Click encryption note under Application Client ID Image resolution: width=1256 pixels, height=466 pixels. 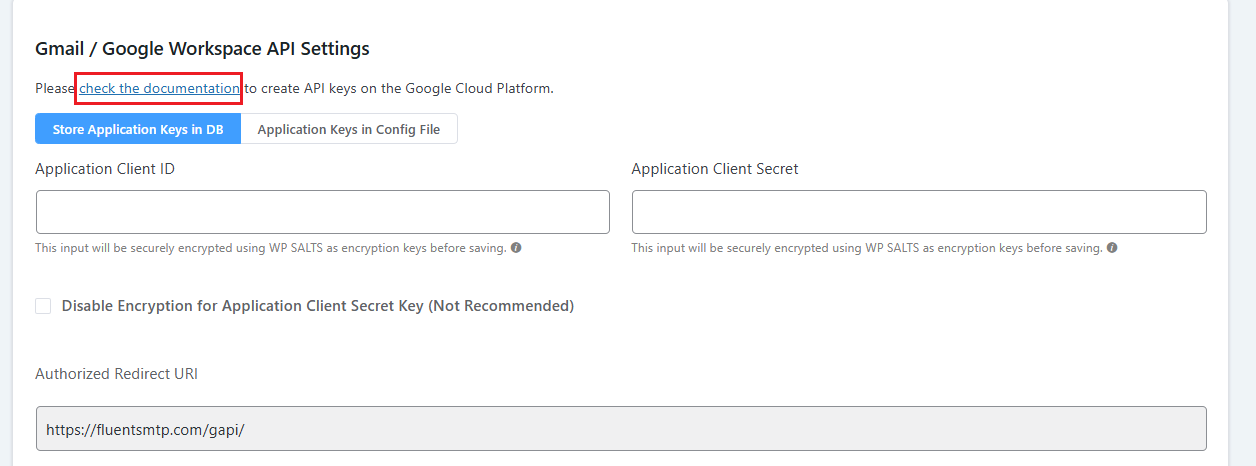(x=271, y=248)
